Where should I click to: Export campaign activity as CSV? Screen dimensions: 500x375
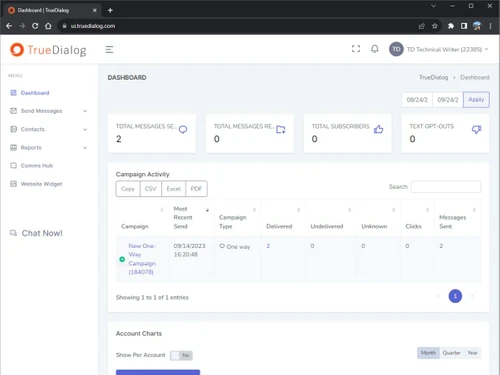coord(151,189)
